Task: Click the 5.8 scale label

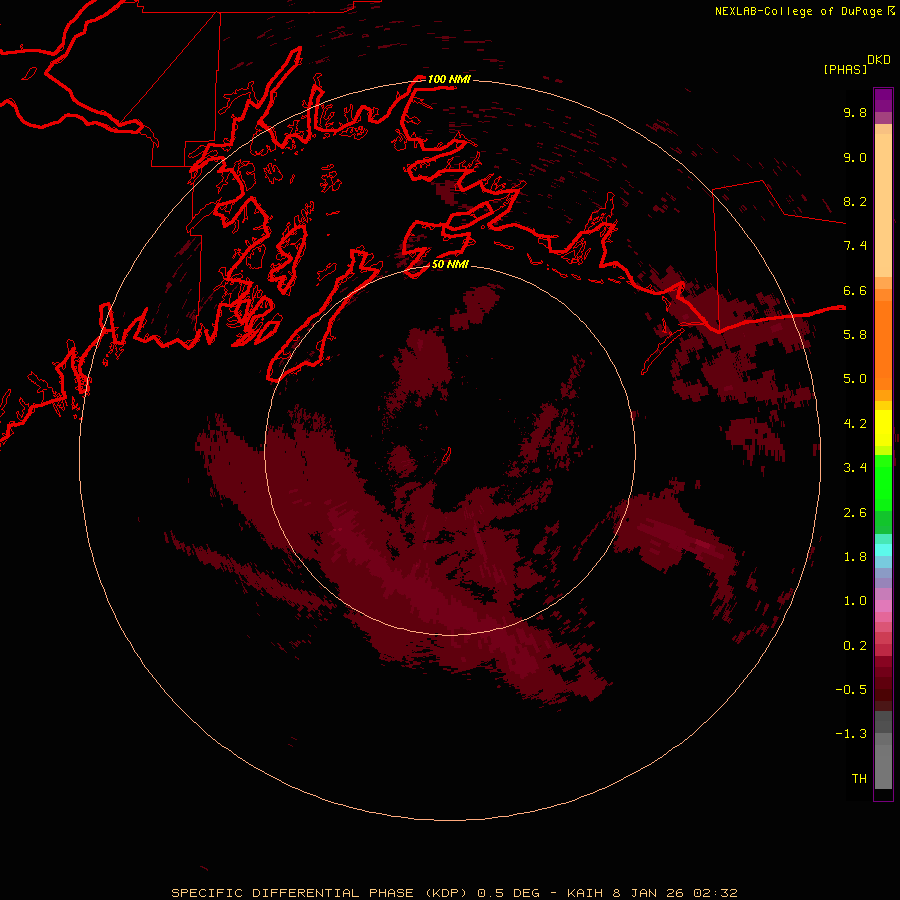Action: pos(855,334)
